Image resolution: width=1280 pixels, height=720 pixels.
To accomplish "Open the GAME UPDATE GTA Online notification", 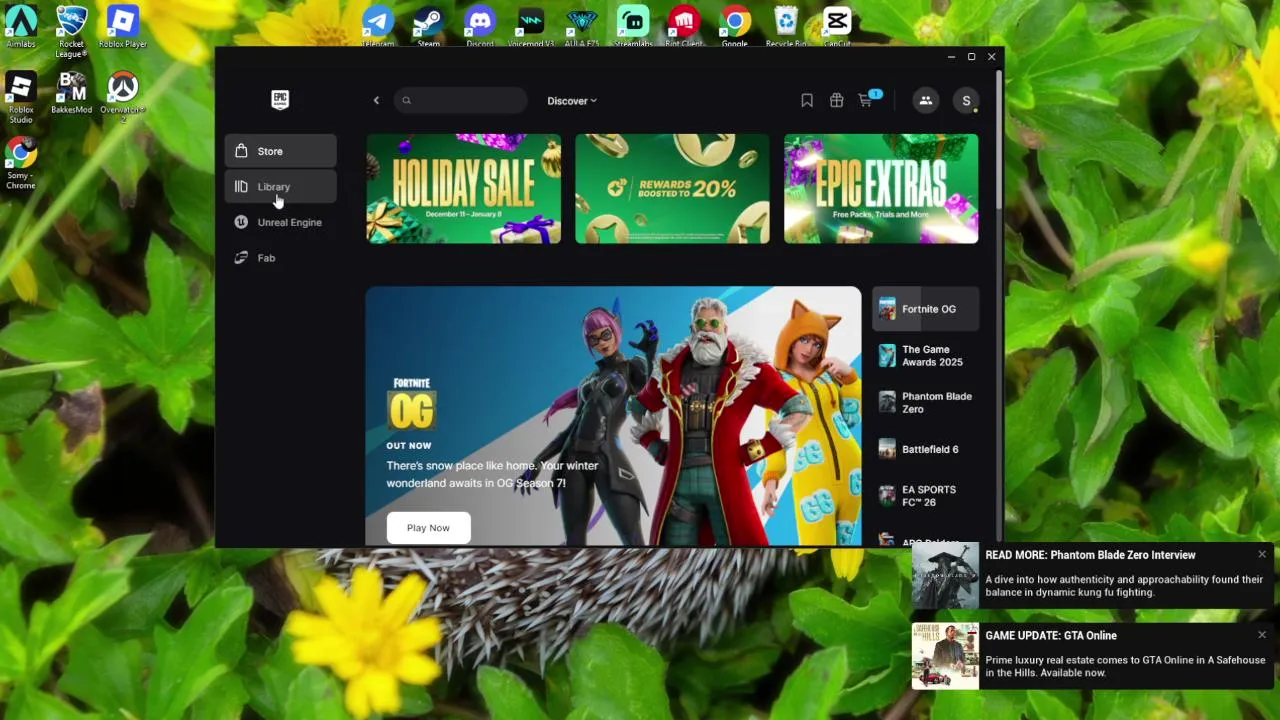I will tap(1092, 656).
